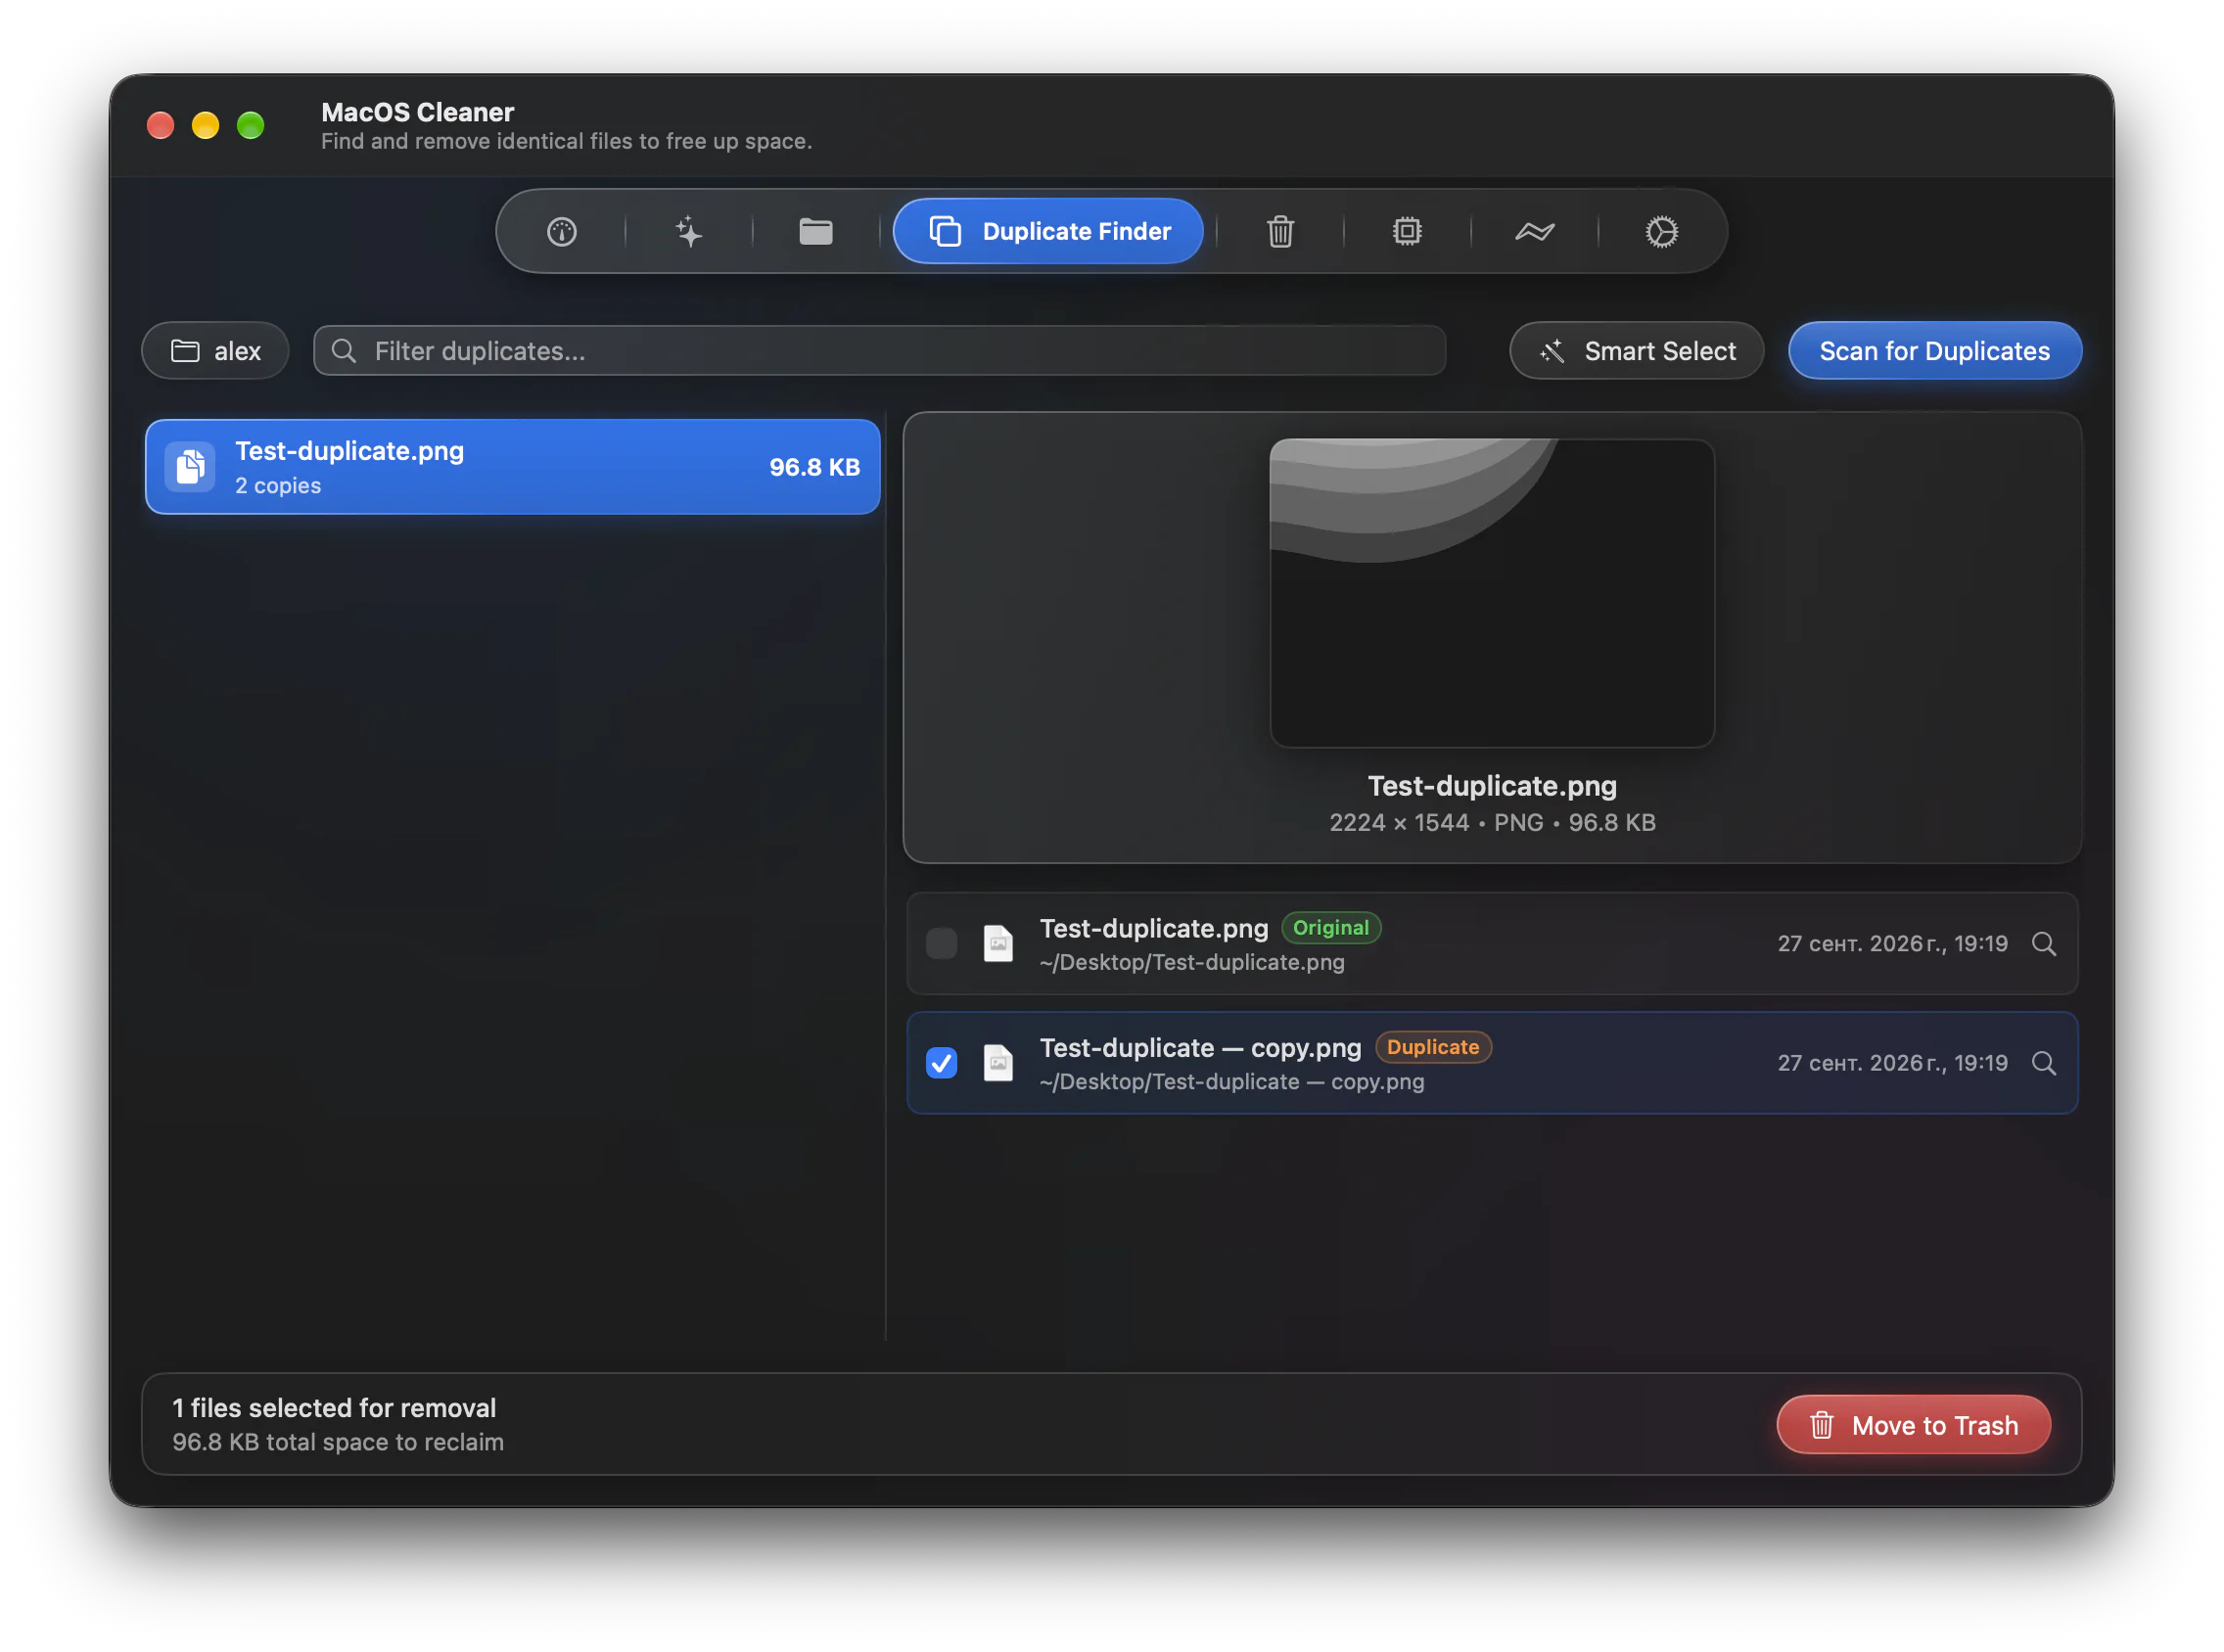Click the orange Duplicate badge
Viewport: 2224px width, 1652px height.
1433,1047
